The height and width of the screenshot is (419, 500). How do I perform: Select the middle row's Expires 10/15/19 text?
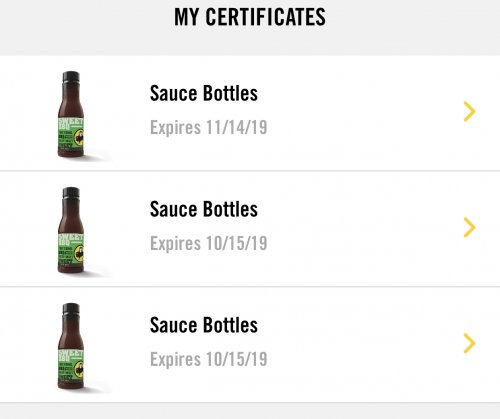(209, 243)
